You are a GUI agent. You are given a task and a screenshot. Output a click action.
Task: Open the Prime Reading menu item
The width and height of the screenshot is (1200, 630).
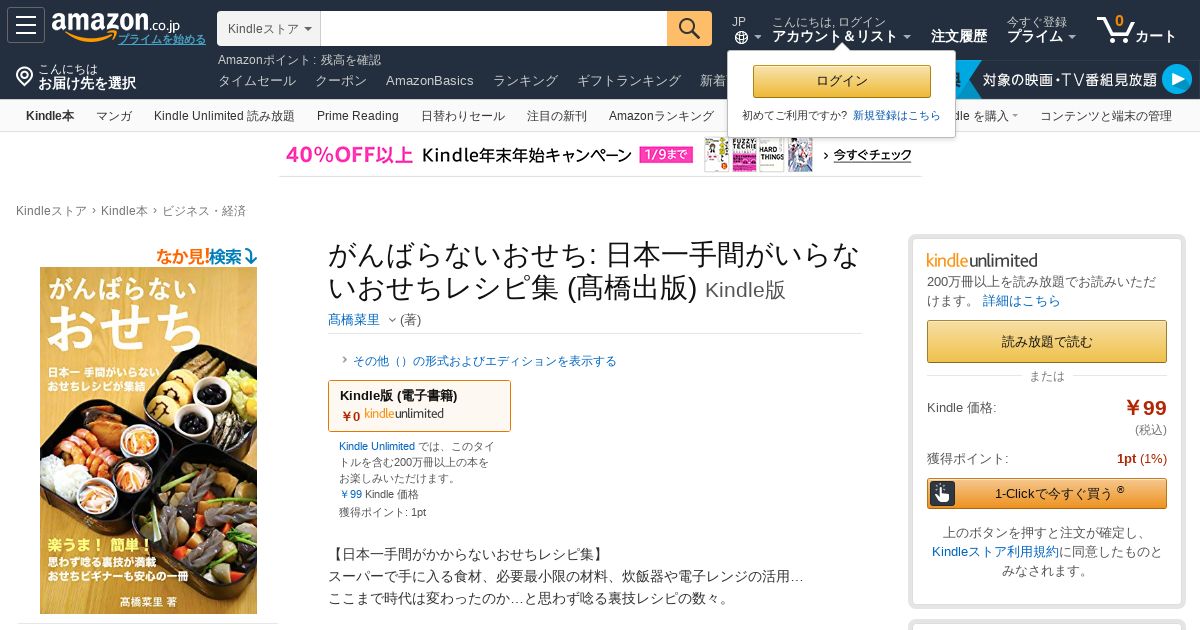click(358, 116)
